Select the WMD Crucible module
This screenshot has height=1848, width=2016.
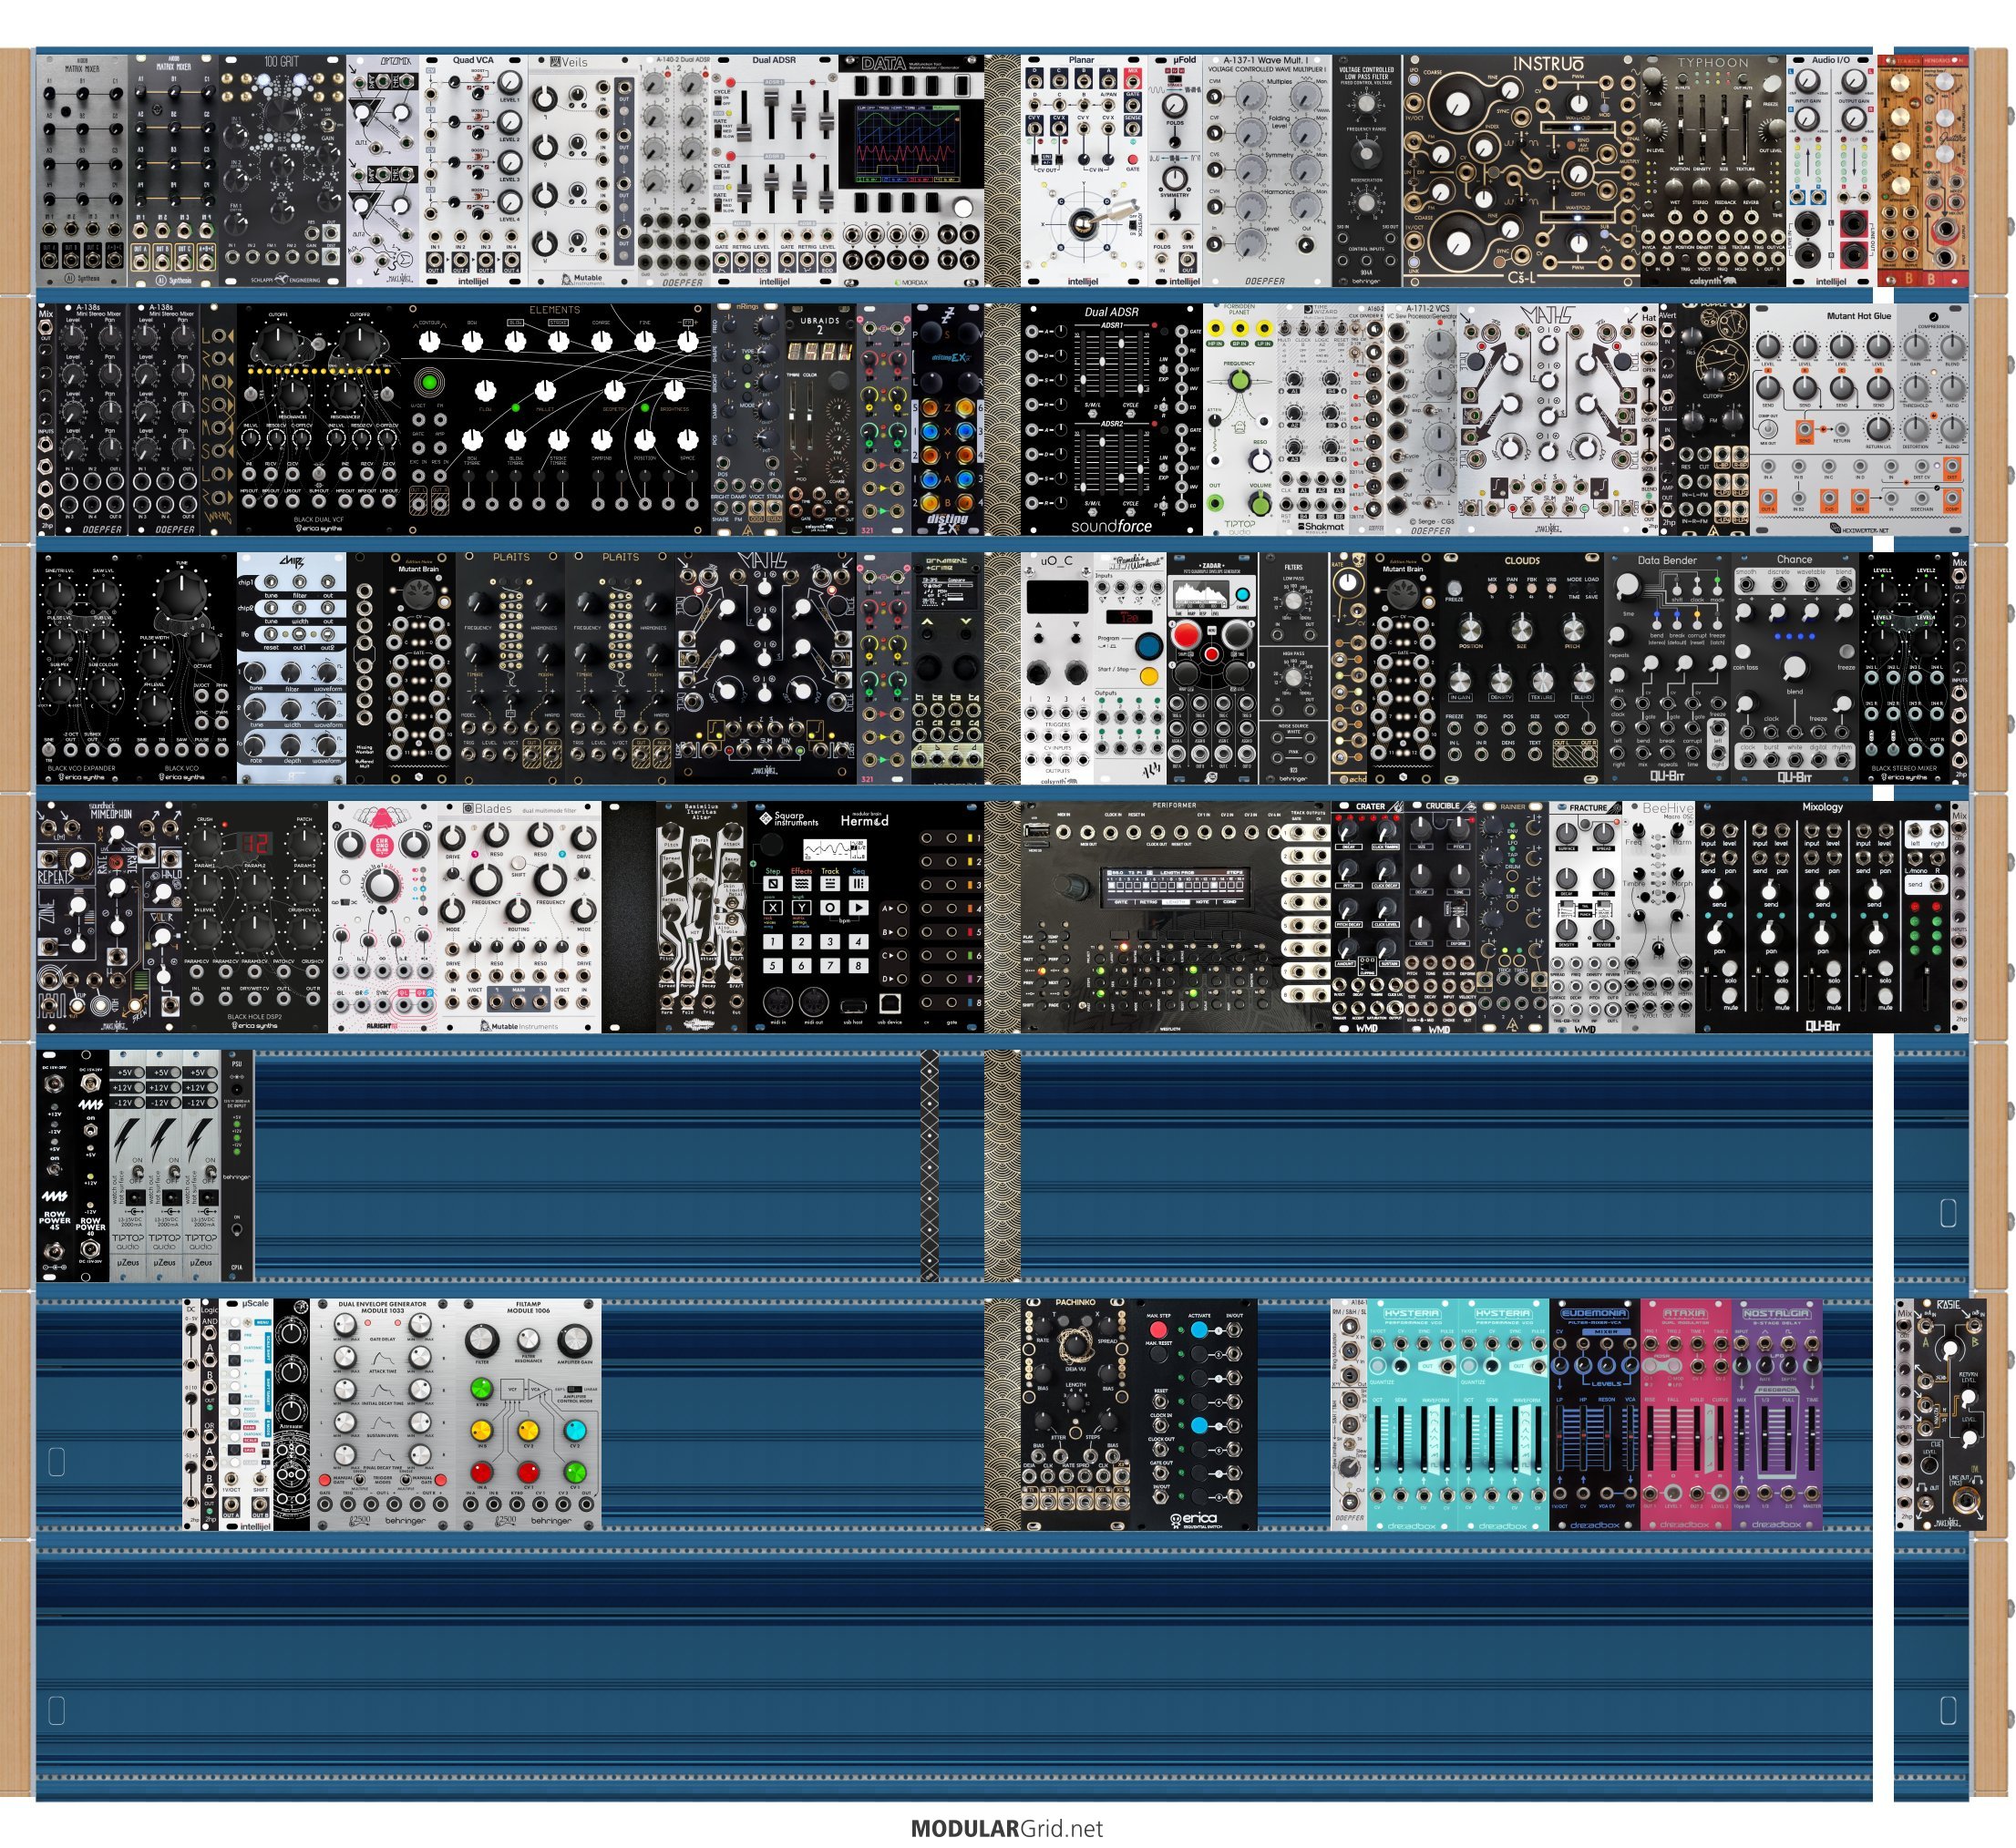pos(1440,917)
